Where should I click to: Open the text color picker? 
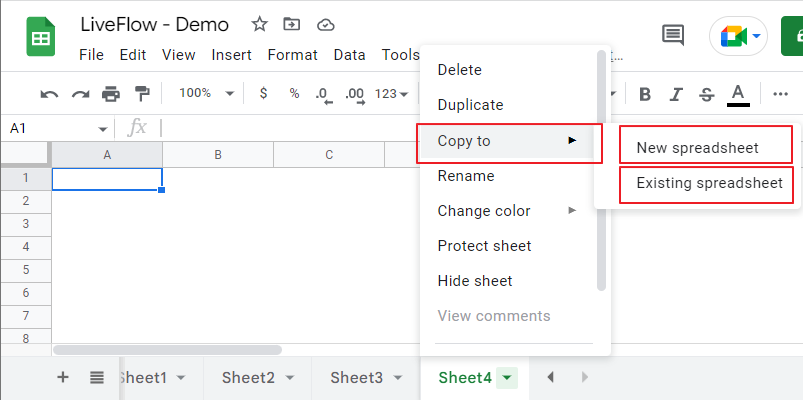point(738,94)
